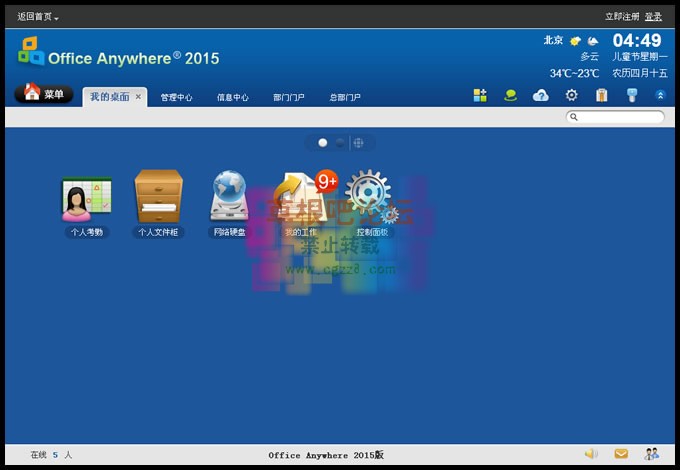Switch to the 信息中心 tab

coord(232,97)
